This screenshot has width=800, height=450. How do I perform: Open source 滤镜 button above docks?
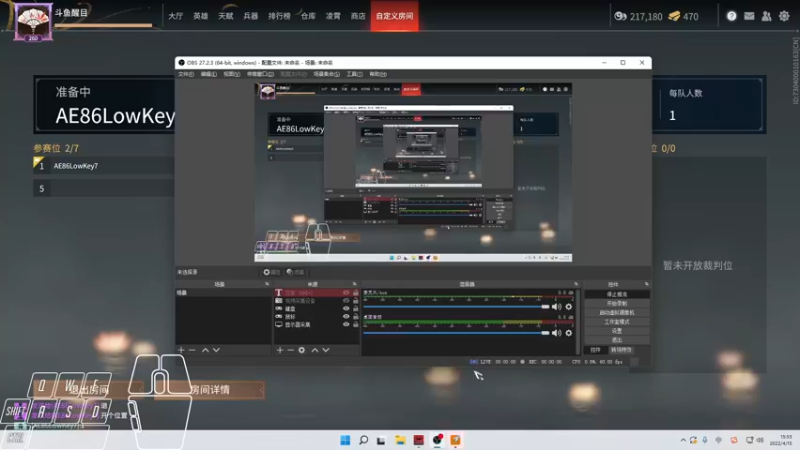click(x=295, y=272)
